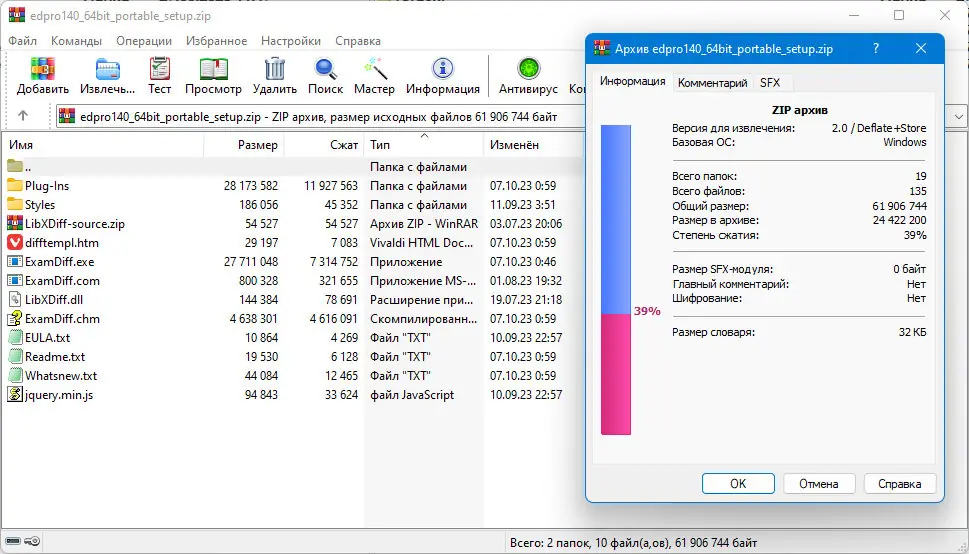Select the difftempl.htm Vivaldi icon
Image resolution: width=969 pixels, height=554 pixels.
[x=15, y=242]
